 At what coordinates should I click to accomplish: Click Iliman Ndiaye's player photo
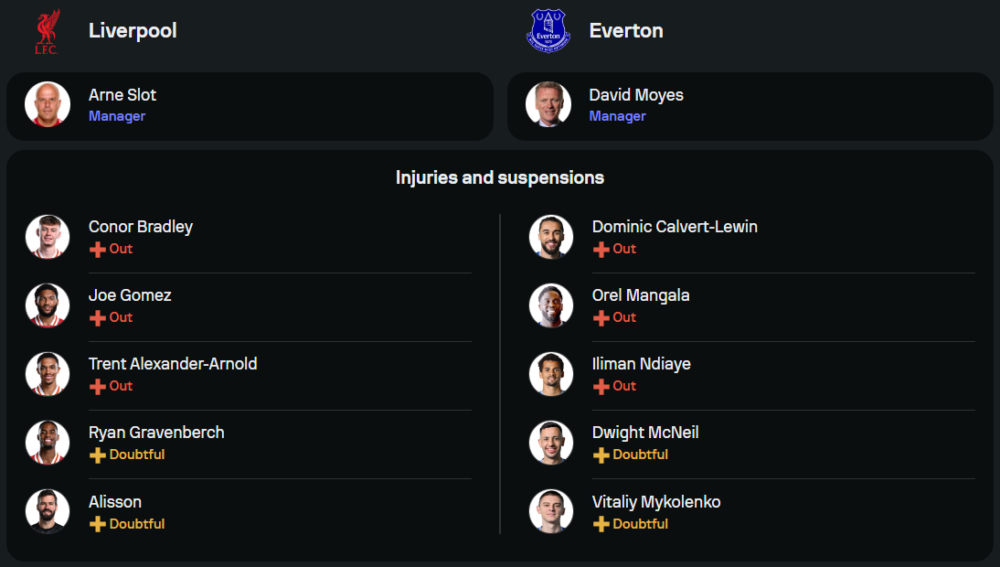(x=551, y=374)
